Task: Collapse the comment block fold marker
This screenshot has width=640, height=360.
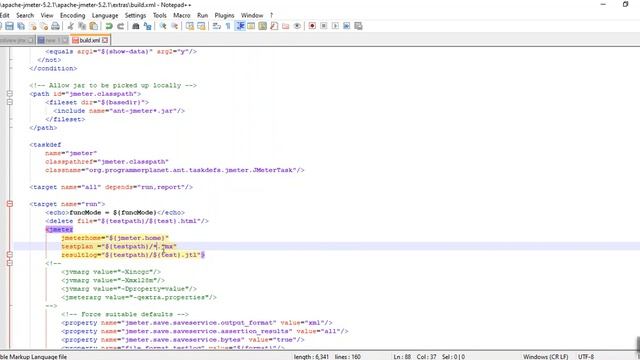Action: 10,263
